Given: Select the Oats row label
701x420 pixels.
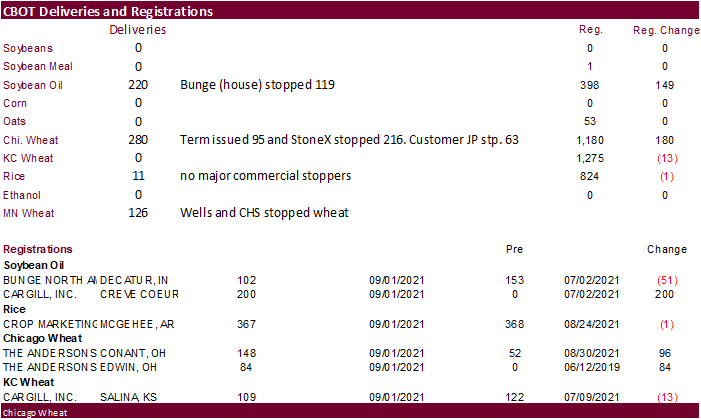Looking at the screenshot, I should [x=15, y=121].
